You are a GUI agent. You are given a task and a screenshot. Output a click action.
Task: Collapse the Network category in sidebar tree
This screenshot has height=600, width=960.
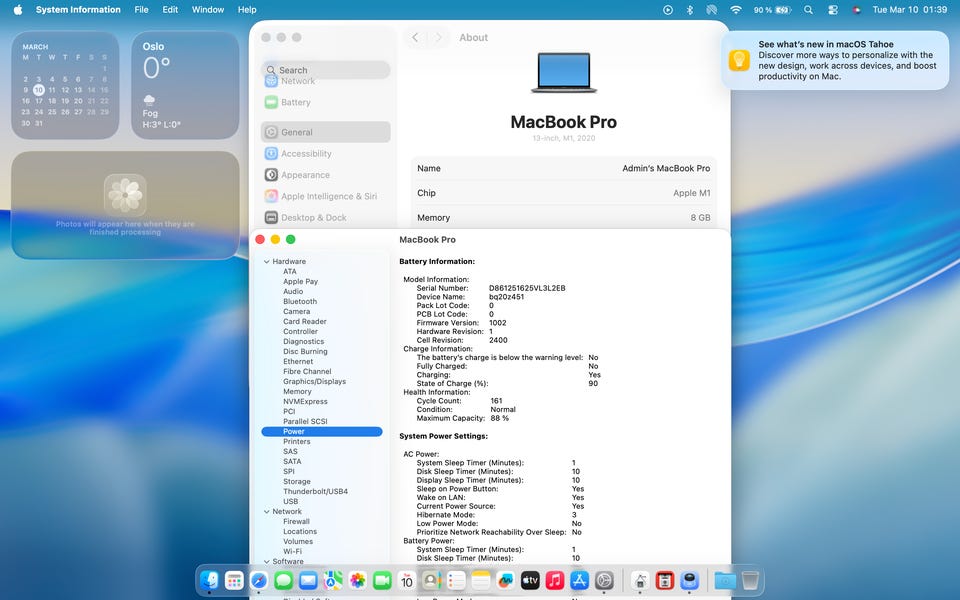coord(266,512)
